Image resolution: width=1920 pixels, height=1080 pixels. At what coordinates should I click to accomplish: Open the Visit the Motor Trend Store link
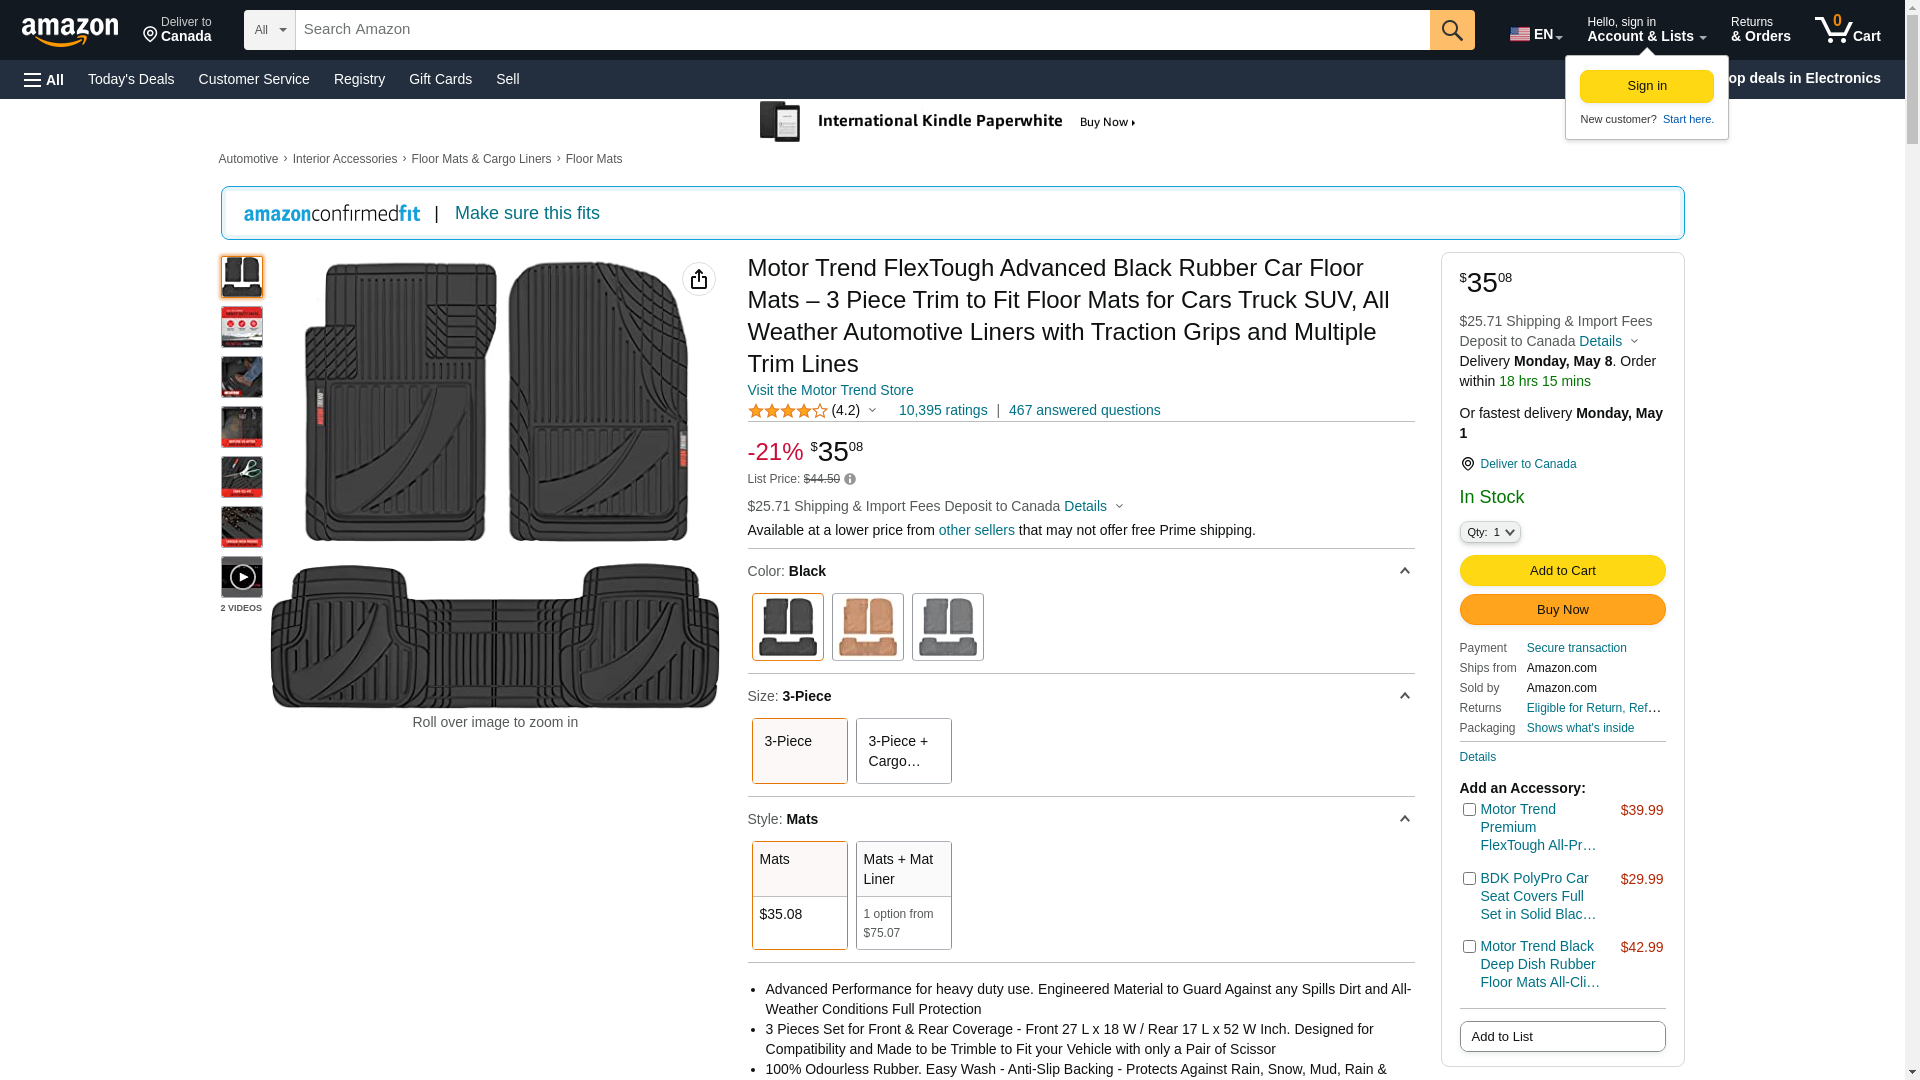coord(830,391)
